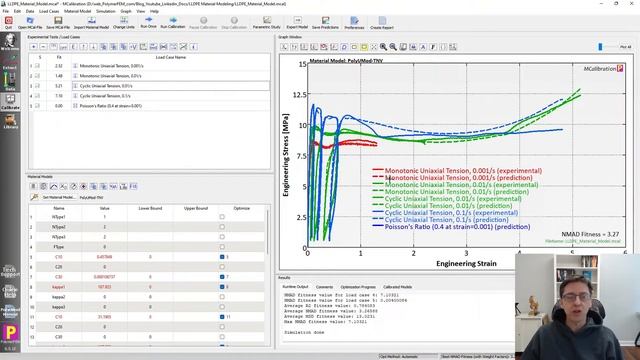The height and width of the screenshot is (360, 640).
Task: Open the Graph menu
Action: point(126,11)
